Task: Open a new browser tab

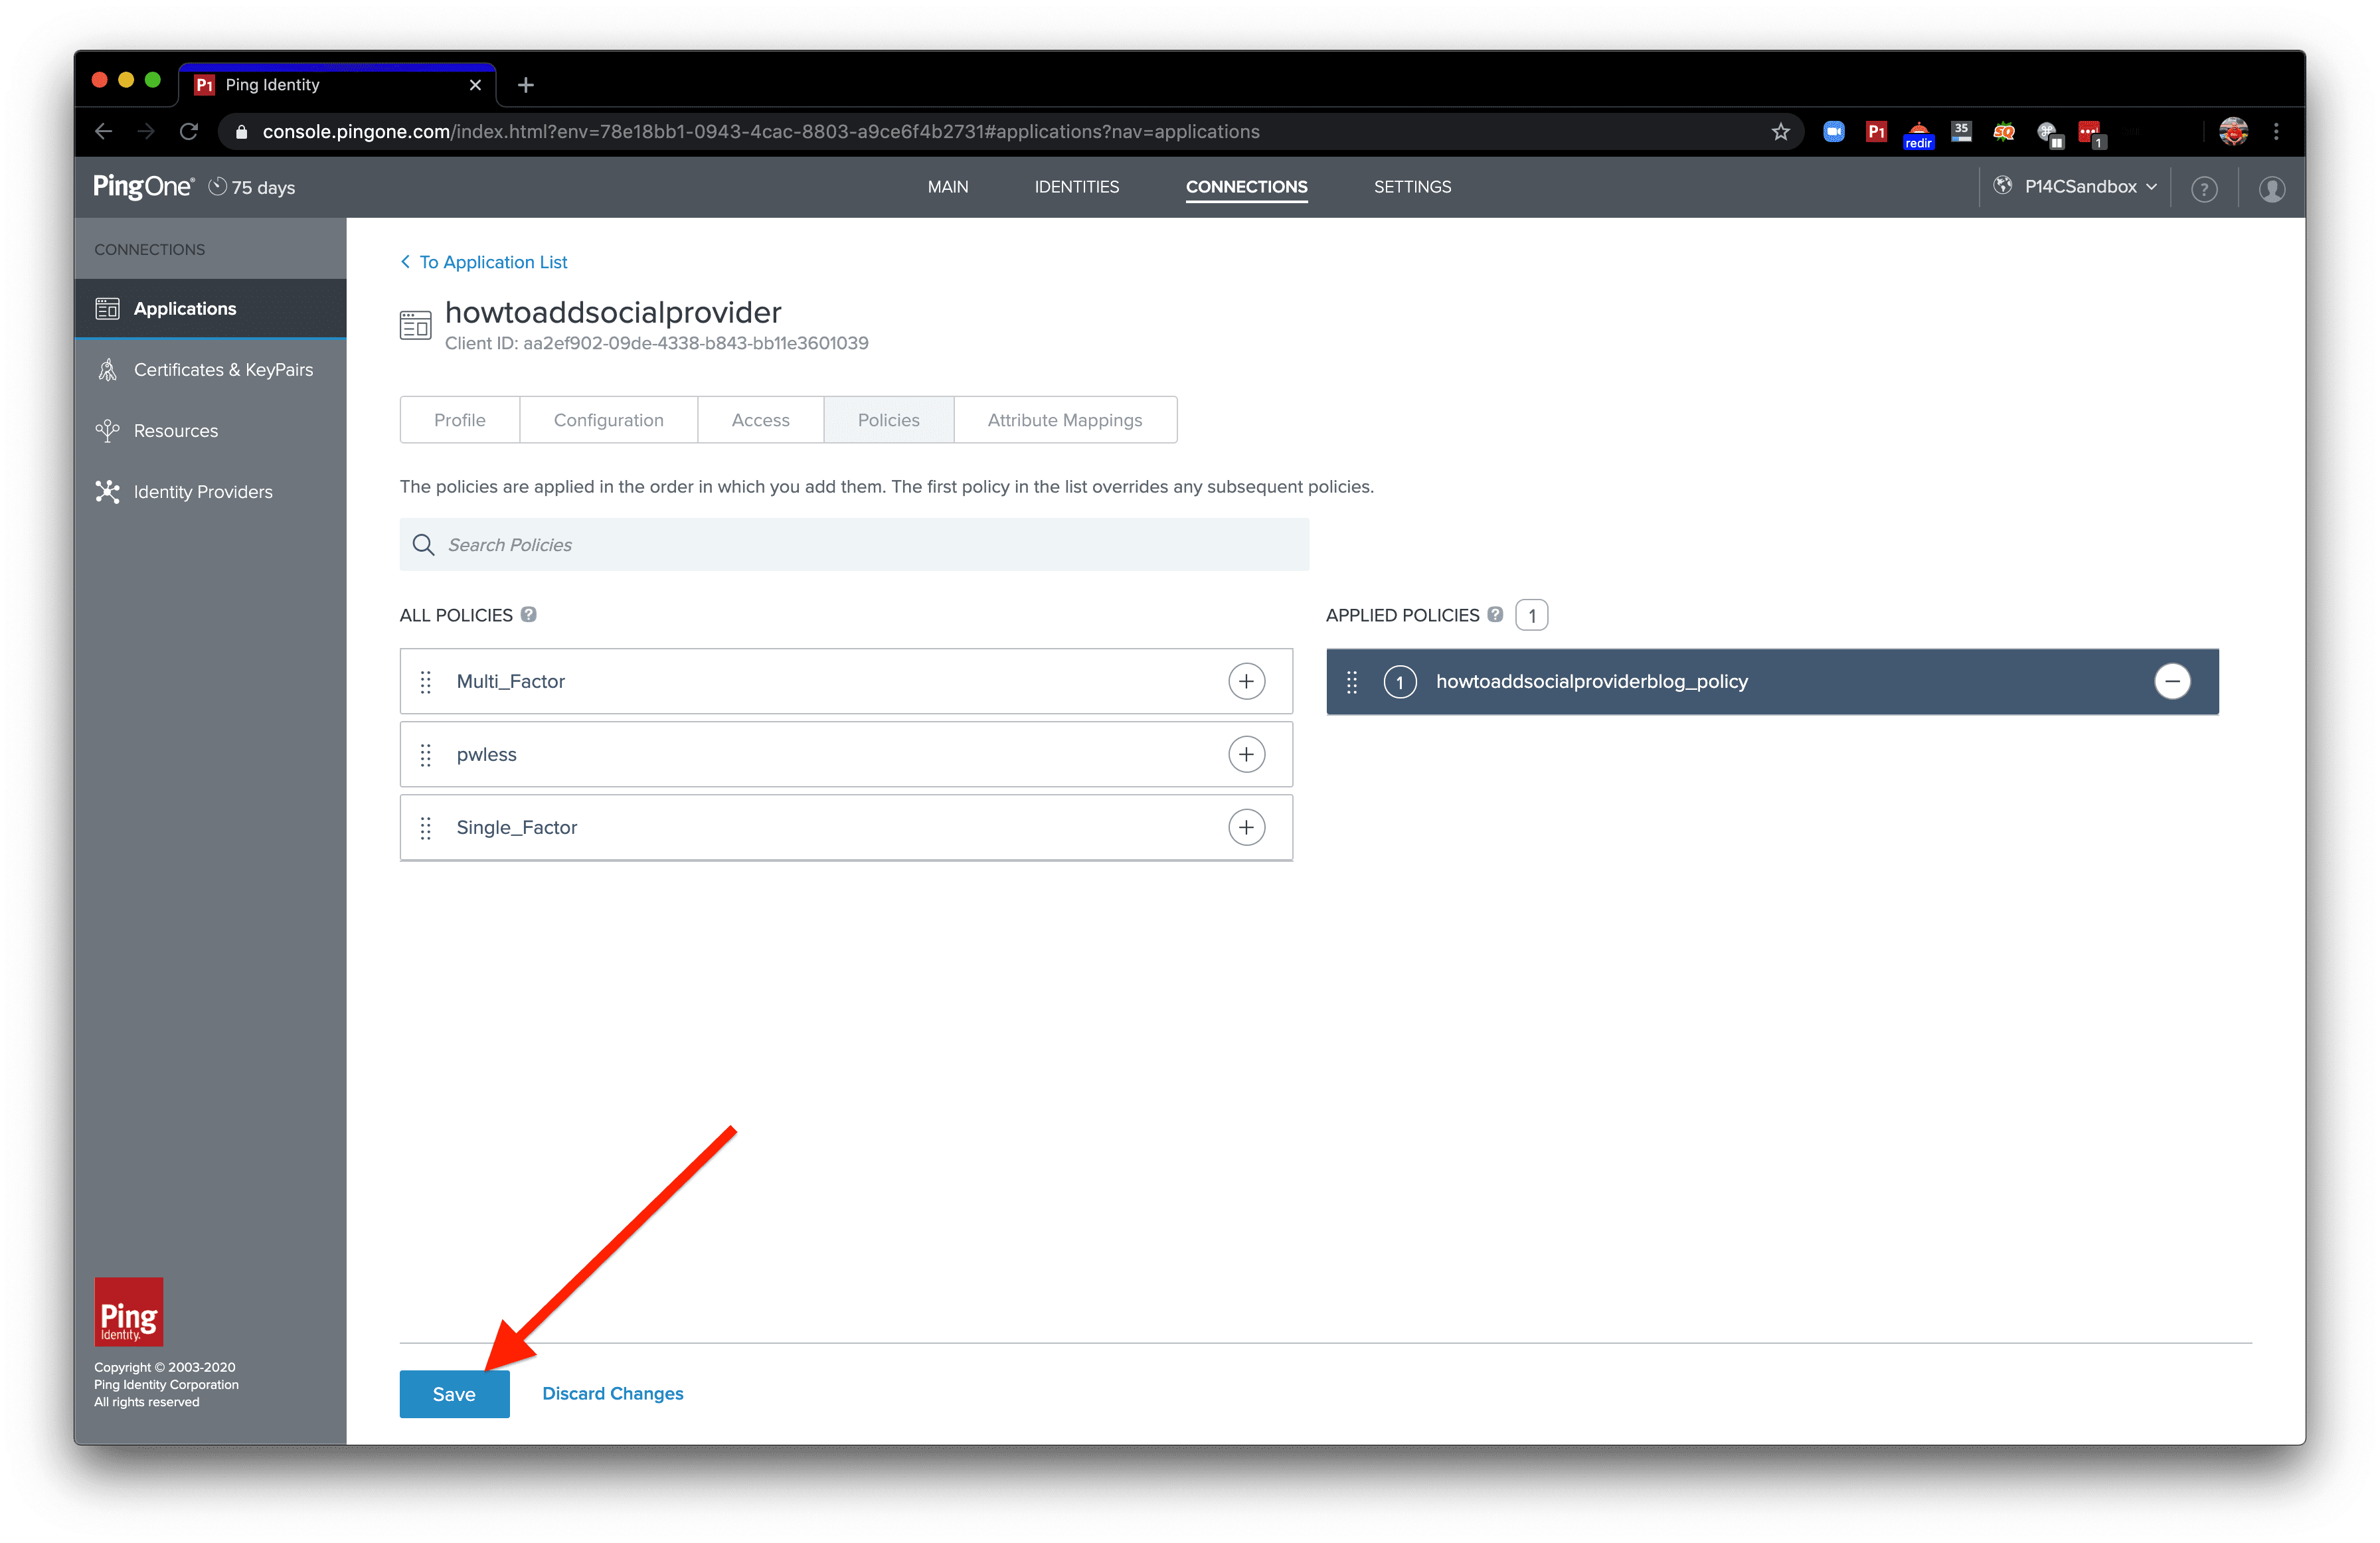Action: click(526, 85)
